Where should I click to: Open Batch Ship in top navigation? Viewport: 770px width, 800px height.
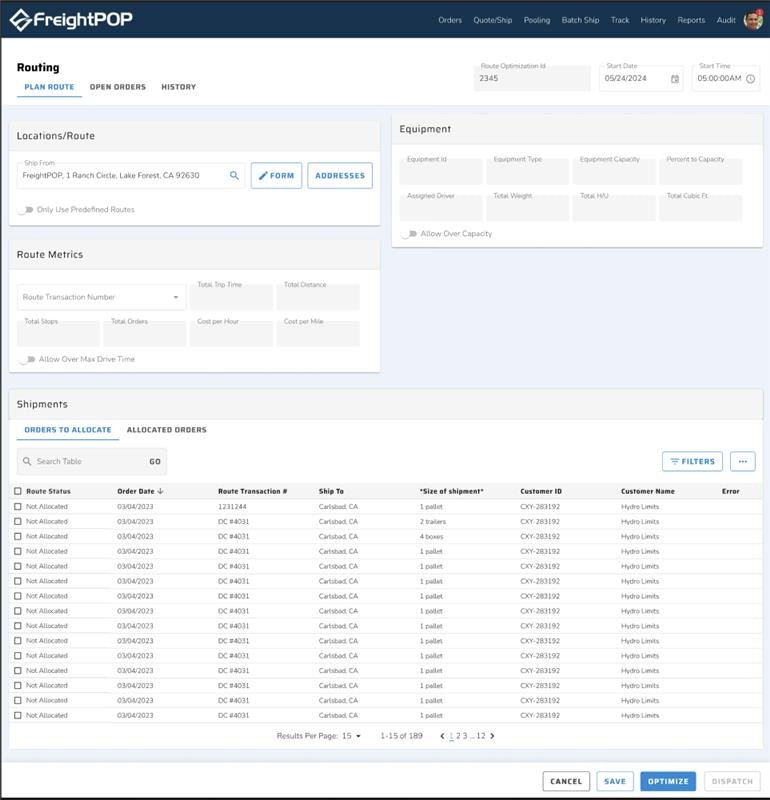[x=580, y=20]
